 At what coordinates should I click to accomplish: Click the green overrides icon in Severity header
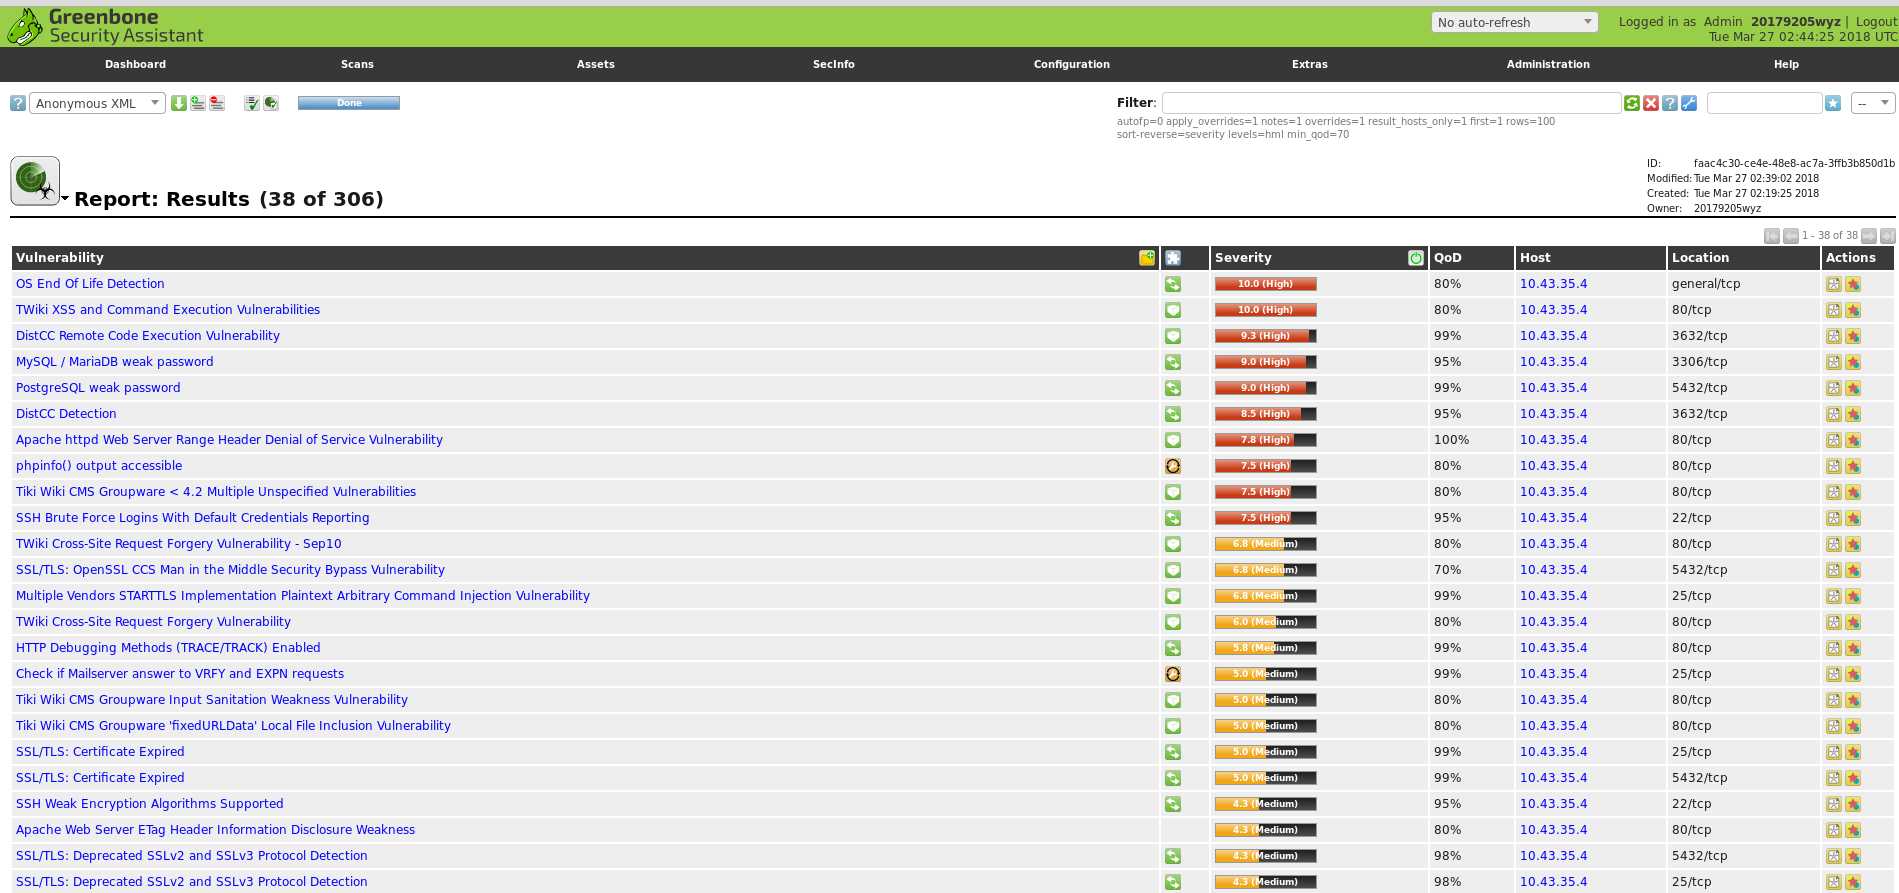1416,258
